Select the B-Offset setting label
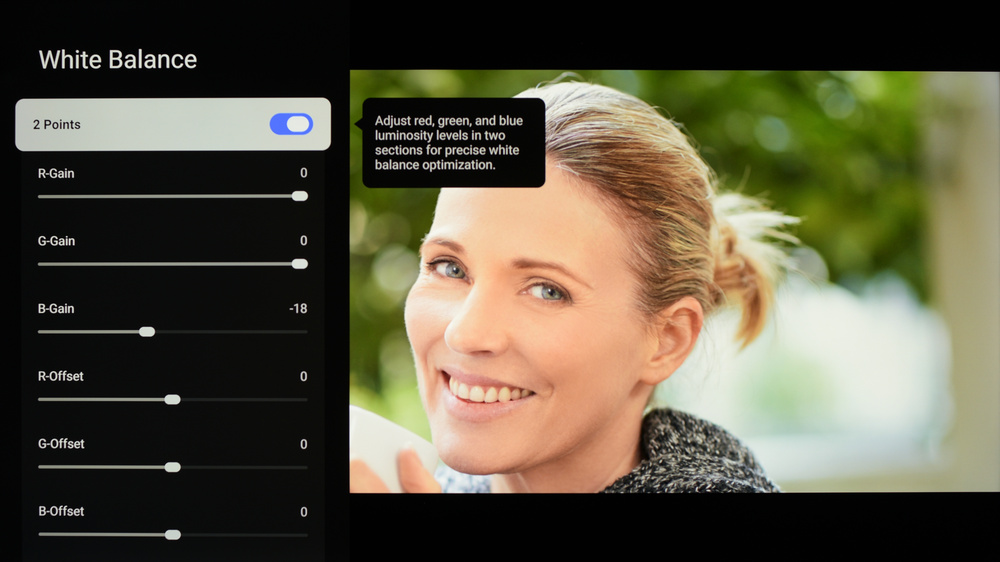Screen dimensions: 1000x562 pos(61,512)
